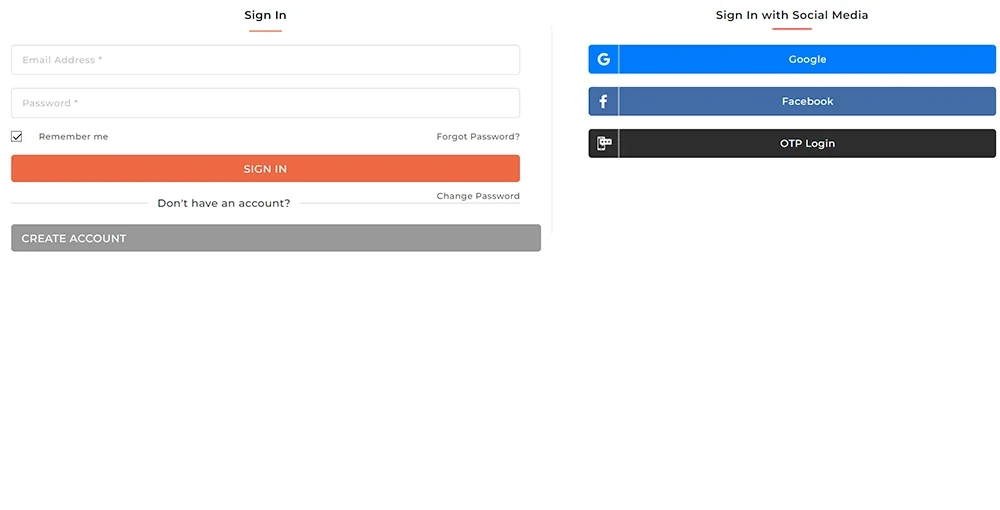Image resolution: width=1000 pixels, height=510 pixels.
Task: Click the OTP phone message icon
Action: click(x=604, y=143)
